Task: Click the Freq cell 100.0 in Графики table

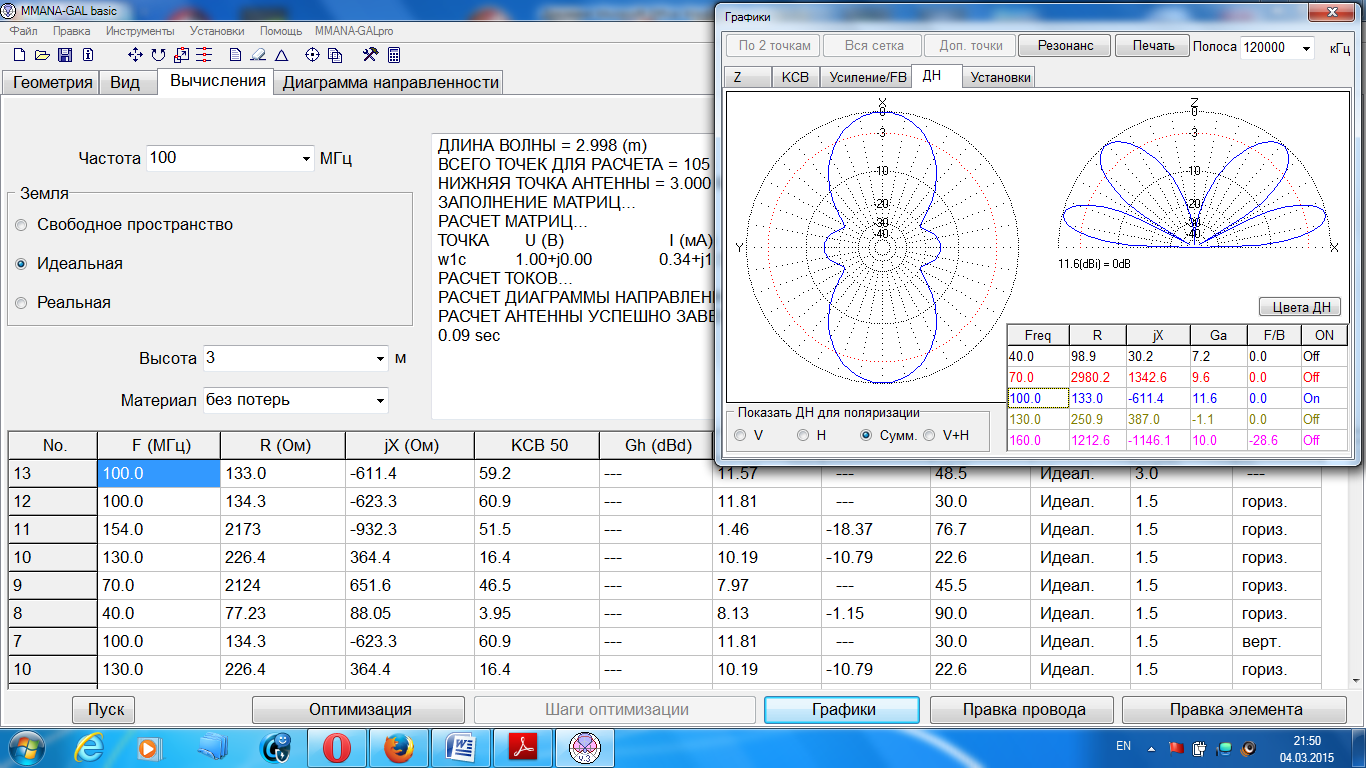Action: click(1037, 398)
